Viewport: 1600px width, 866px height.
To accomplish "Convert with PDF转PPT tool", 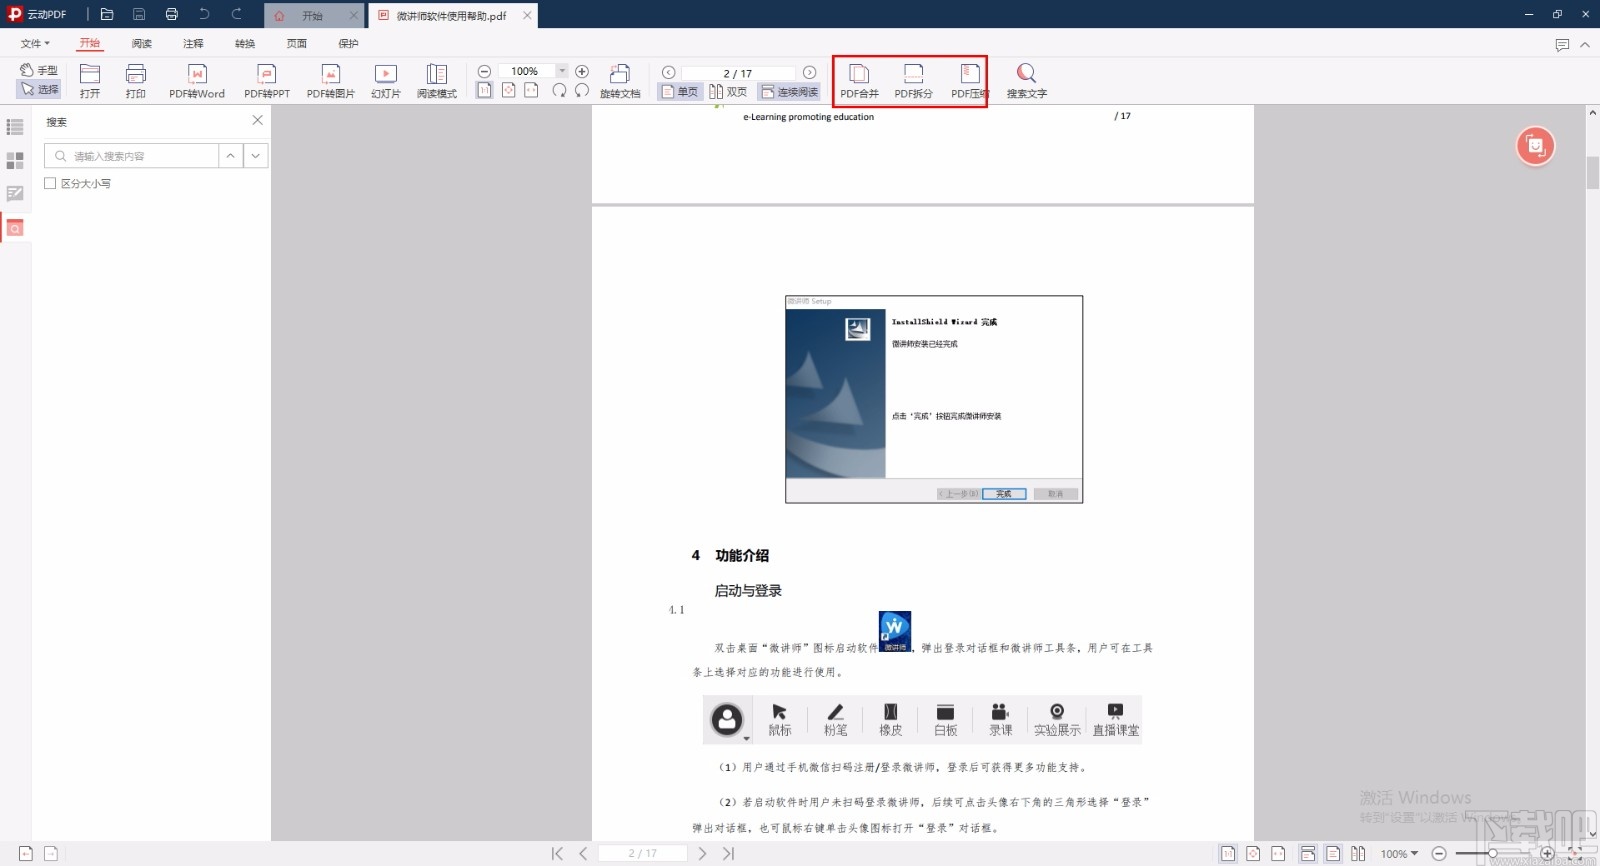I will pos(267,81).
